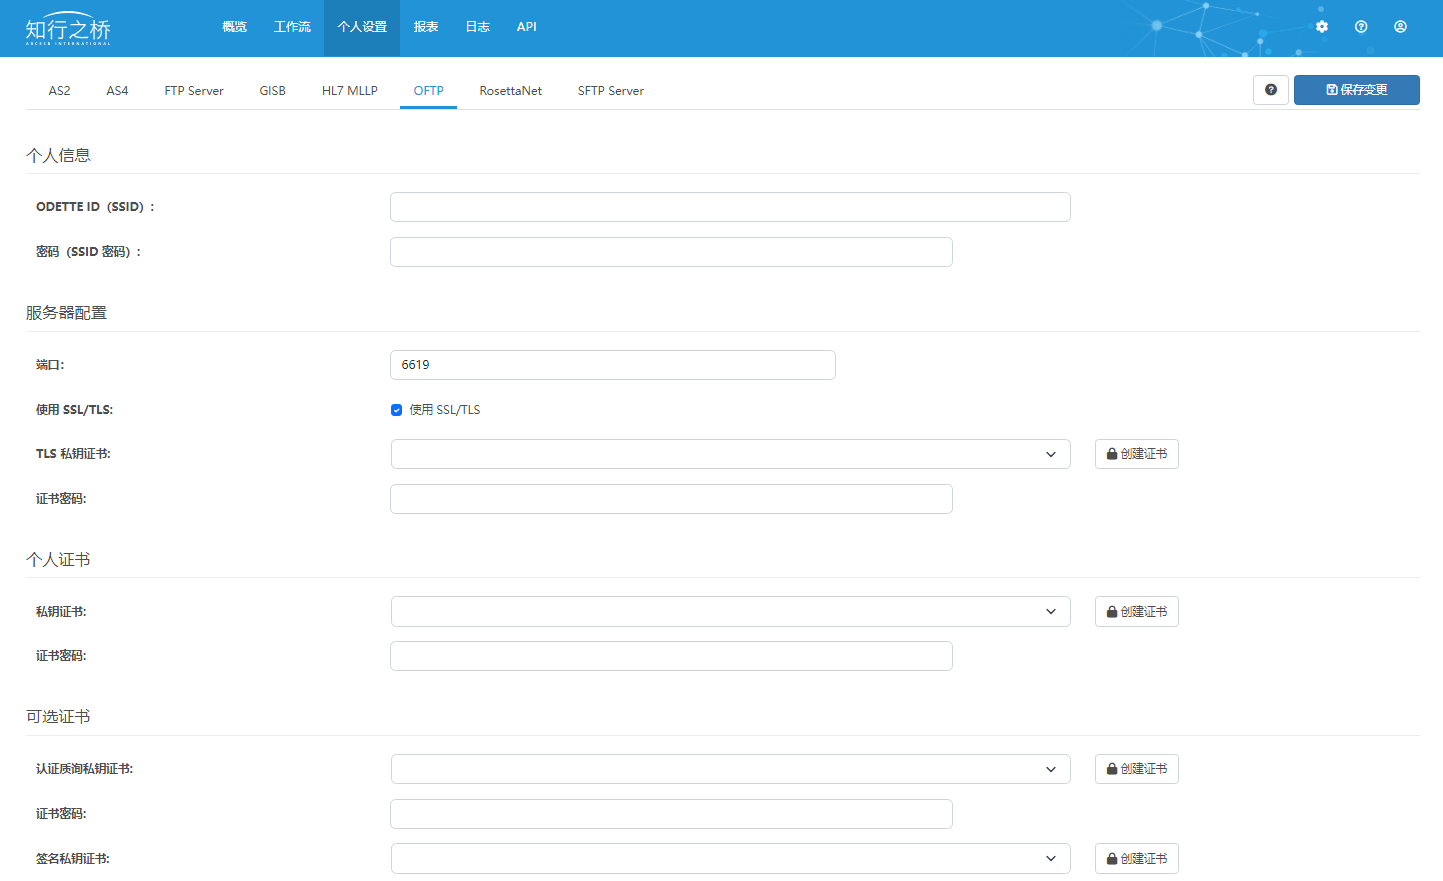Open the user account icon
The width and height of the screenshot is (1443, 881).
pos(1400,27)
